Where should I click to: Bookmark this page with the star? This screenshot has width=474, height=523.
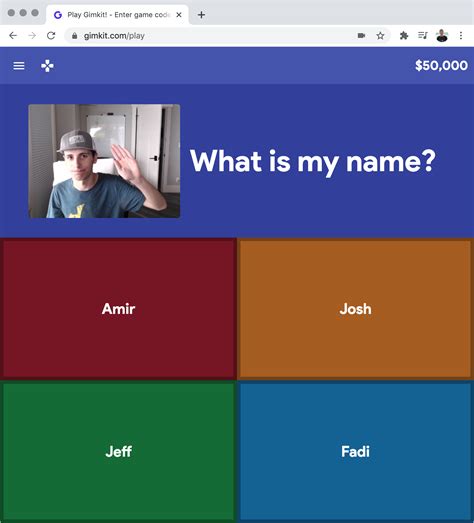point(380,35)
